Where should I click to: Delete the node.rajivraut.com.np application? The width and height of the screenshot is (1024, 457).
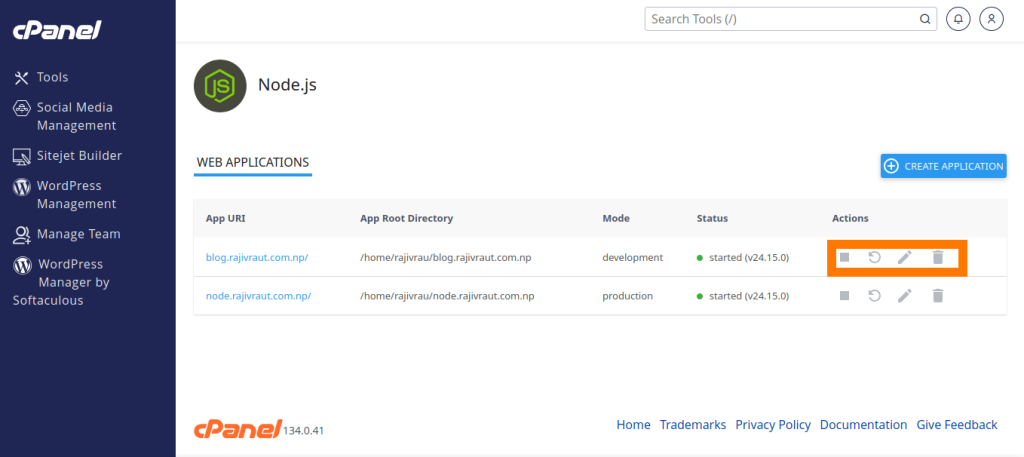pos(938,296)
